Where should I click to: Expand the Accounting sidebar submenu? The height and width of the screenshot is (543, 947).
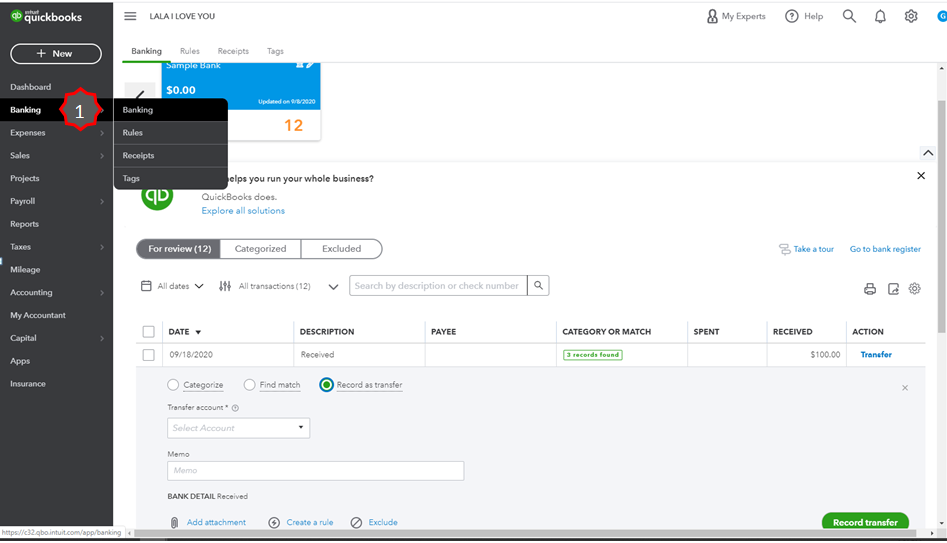point(101,292)
